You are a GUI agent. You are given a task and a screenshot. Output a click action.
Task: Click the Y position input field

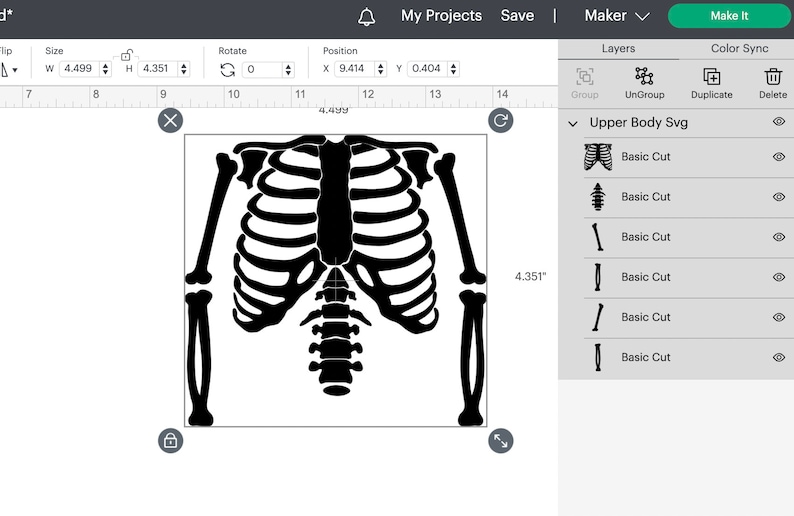[427, 68]
